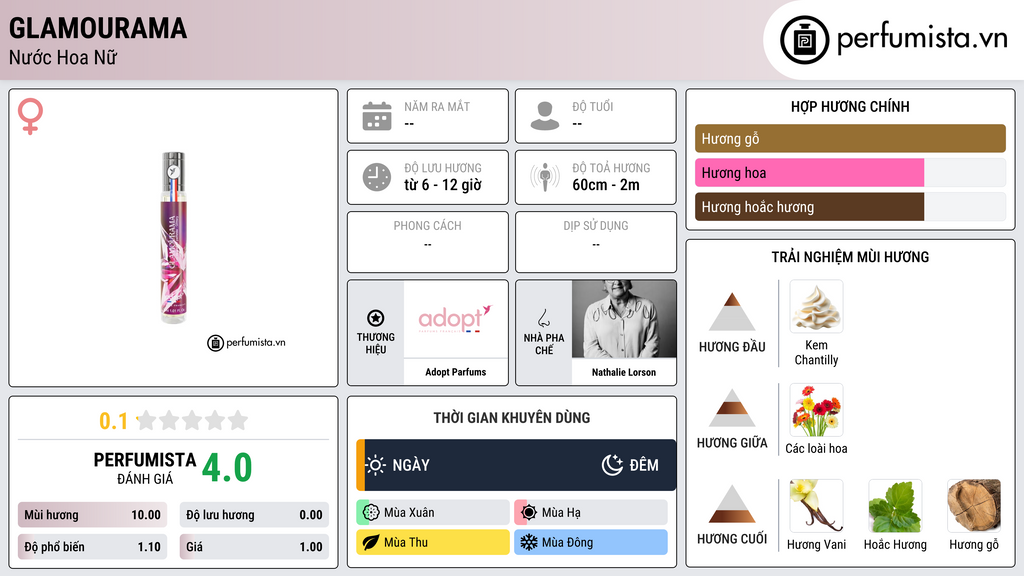
Task: Click the brown Hương hoắc hương accord bar
Action: coord(809,207)
